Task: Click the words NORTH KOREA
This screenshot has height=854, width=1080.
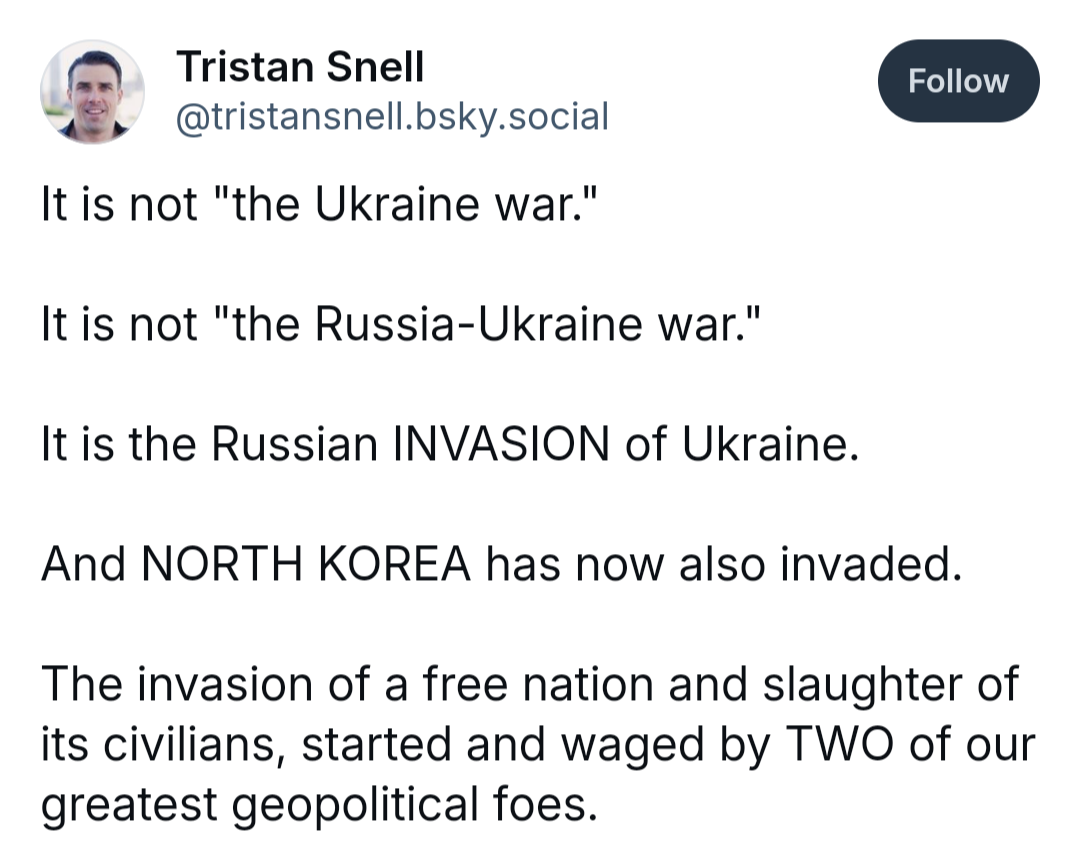Action: click(x=306, y=563)
